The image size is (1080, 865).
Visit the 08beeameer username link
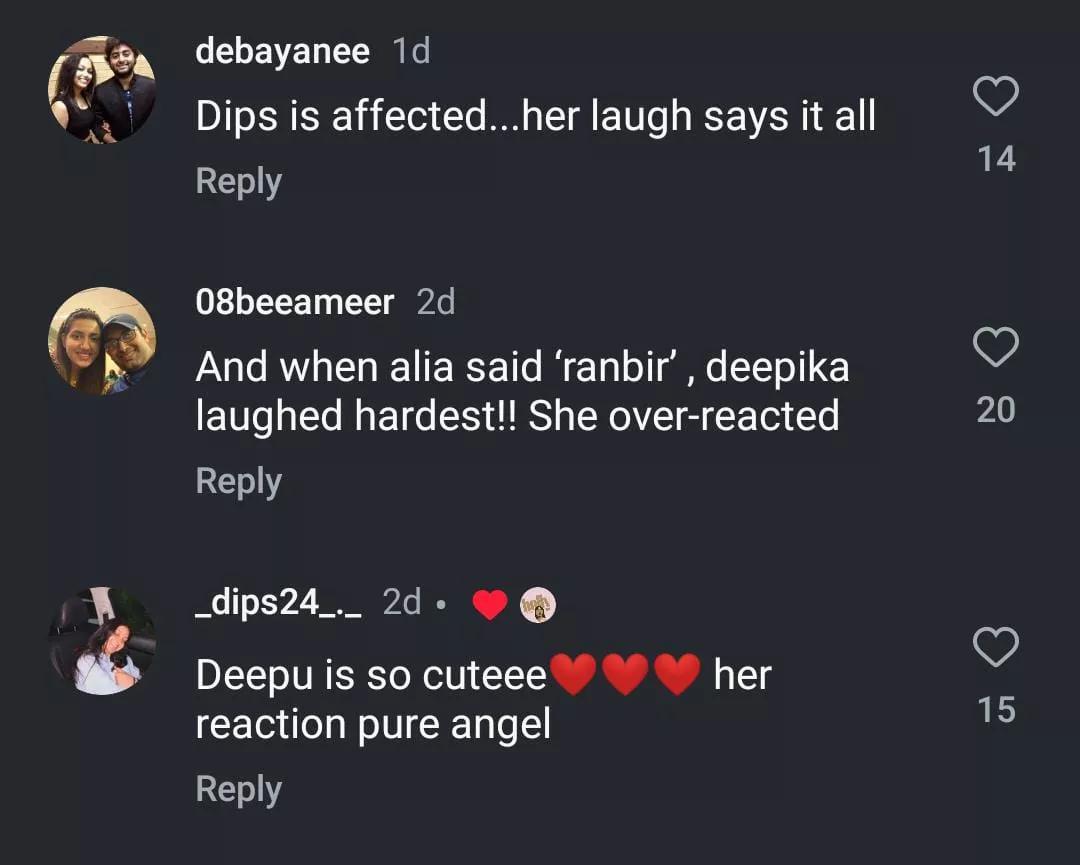coord(294,302)
